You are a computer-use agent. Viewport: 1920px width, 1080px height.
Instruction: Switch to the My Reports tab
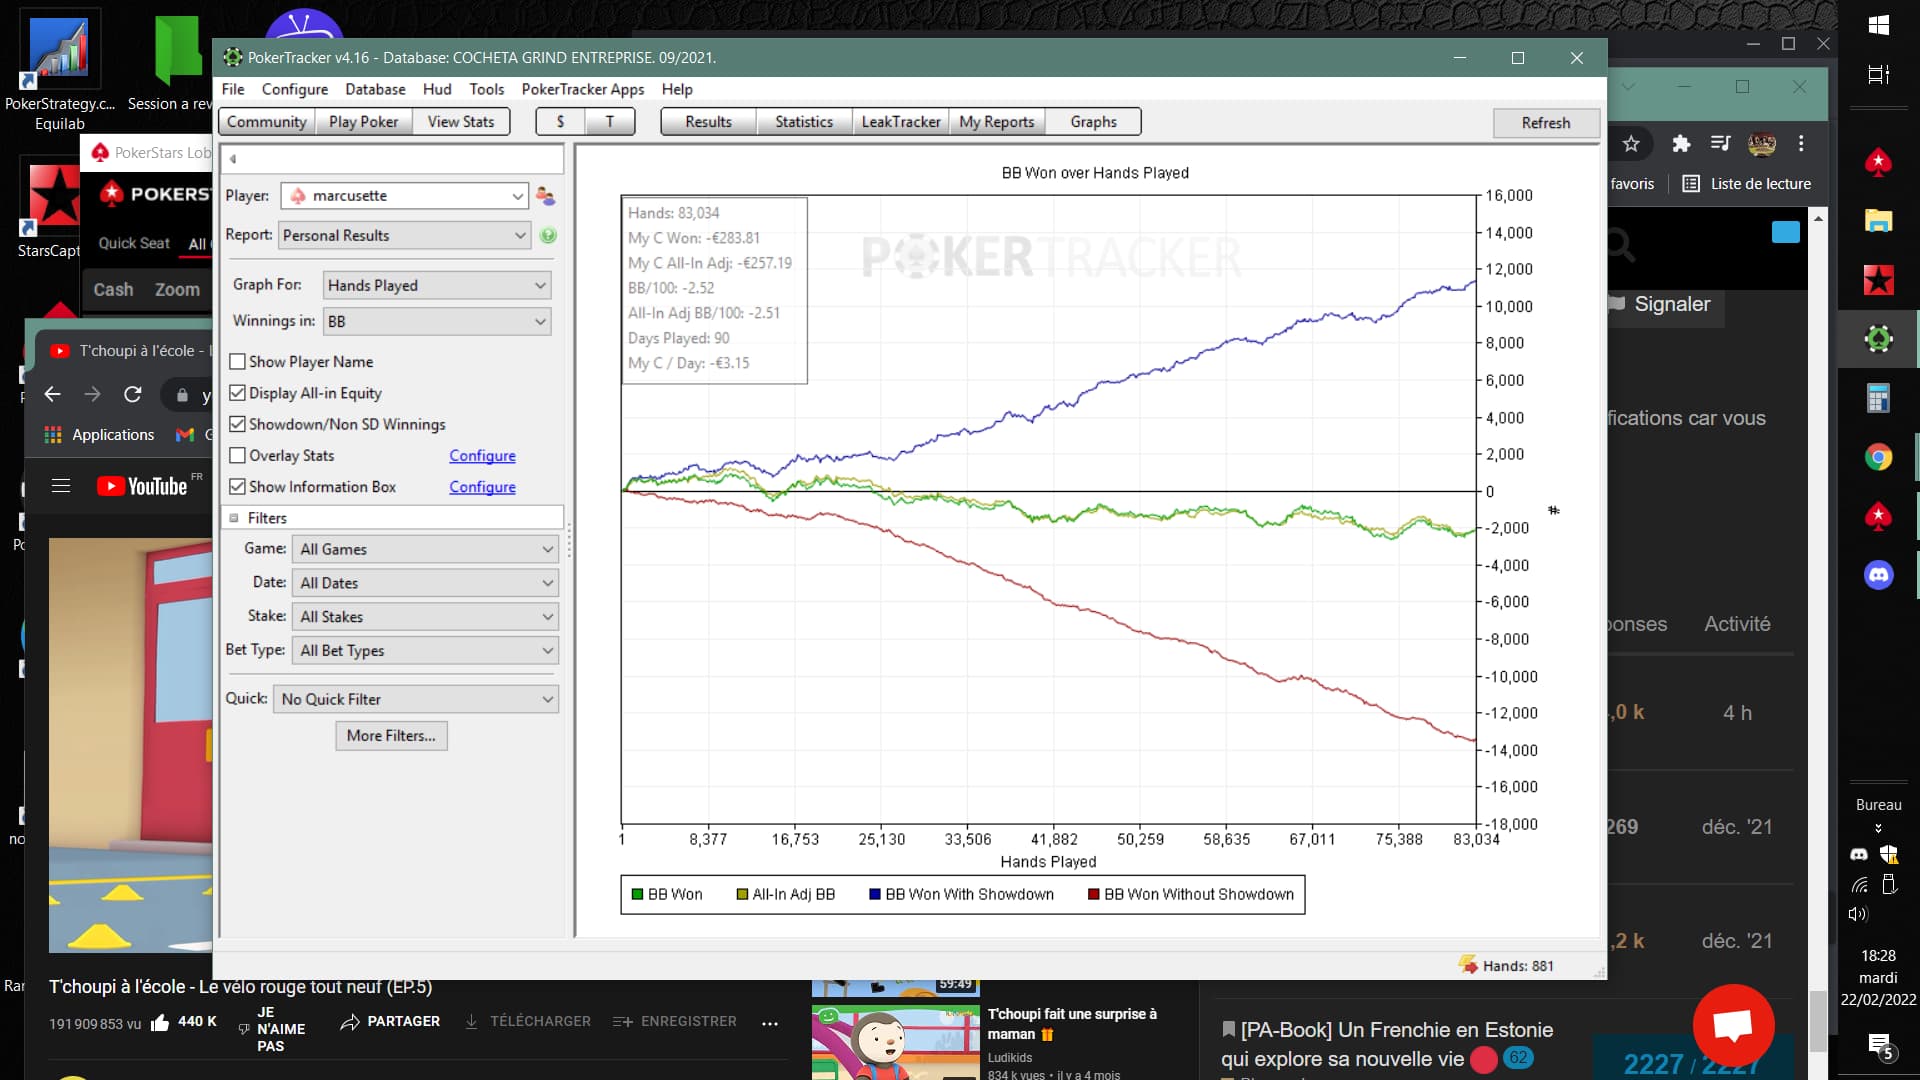997,122
